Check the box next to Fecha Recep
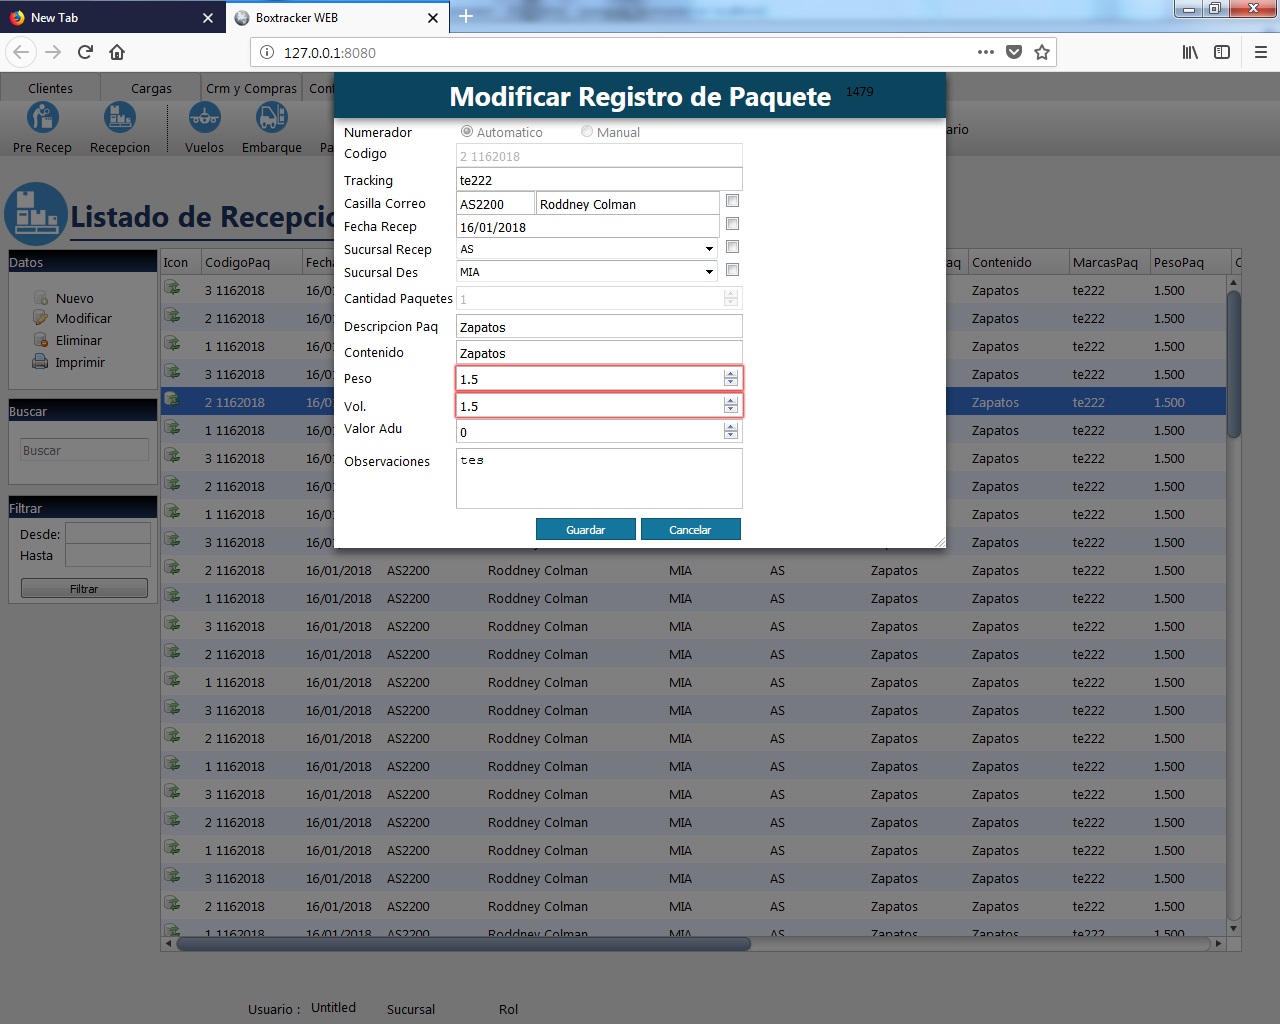 coord(732,224)
